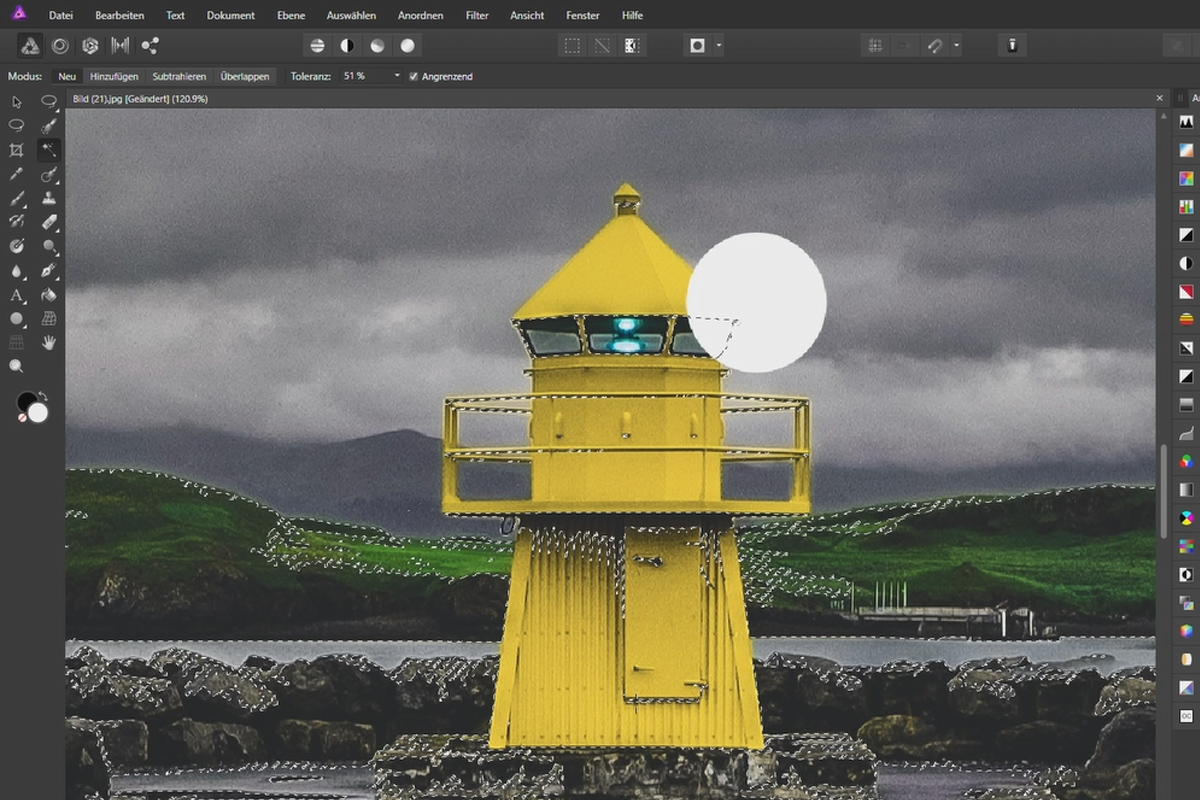The width and height of the screenshot is (1200, 800).
Task: Select the Artistic Text tool
Action: (x=17, y=295)
